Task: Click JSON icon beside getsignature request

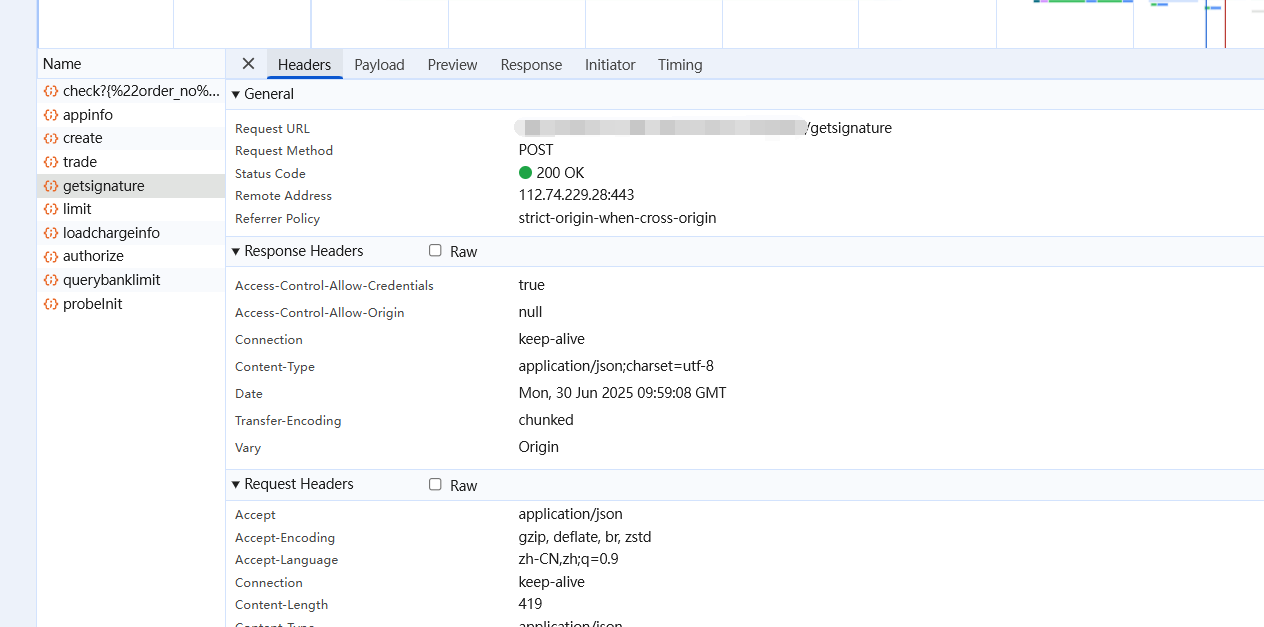Action: point(51,186)
